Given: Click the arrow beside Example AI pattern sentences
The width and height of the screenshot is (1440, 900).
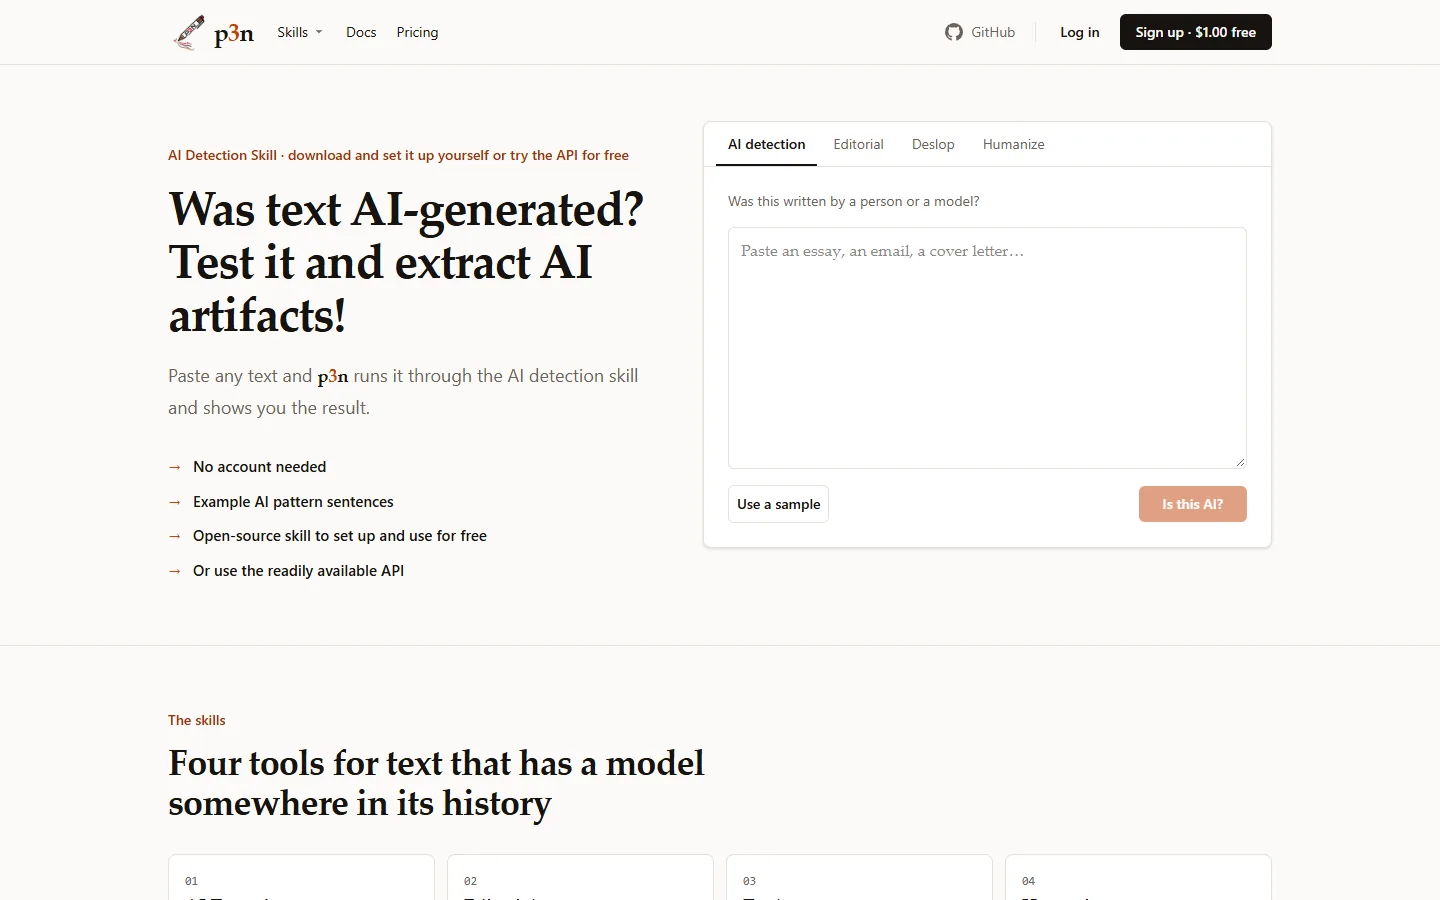Looking at the screenshot, I should pyautogui.click(x=175, y=502).
